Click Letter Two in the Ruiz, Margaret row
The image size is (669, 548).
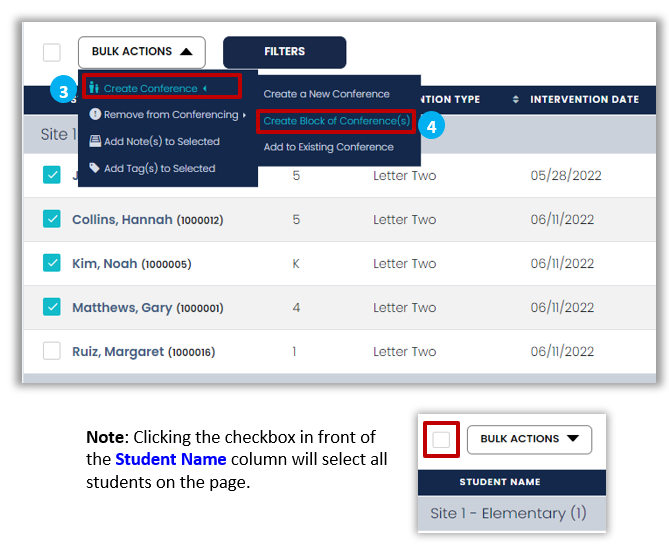[x=404, y=351]
